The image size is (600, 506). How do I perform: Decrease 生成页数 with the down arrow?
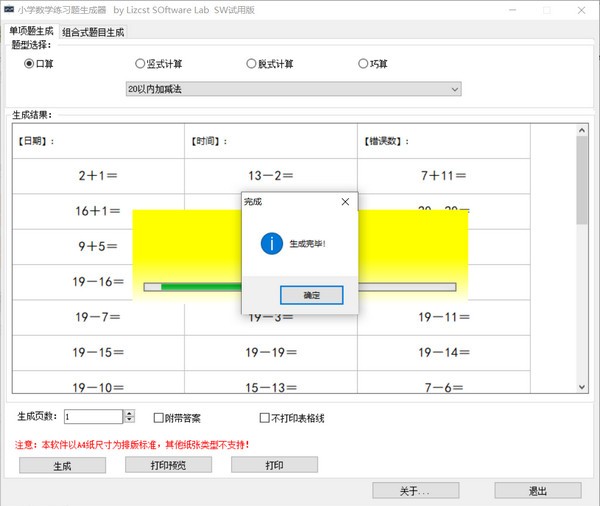tap(129, 420)
